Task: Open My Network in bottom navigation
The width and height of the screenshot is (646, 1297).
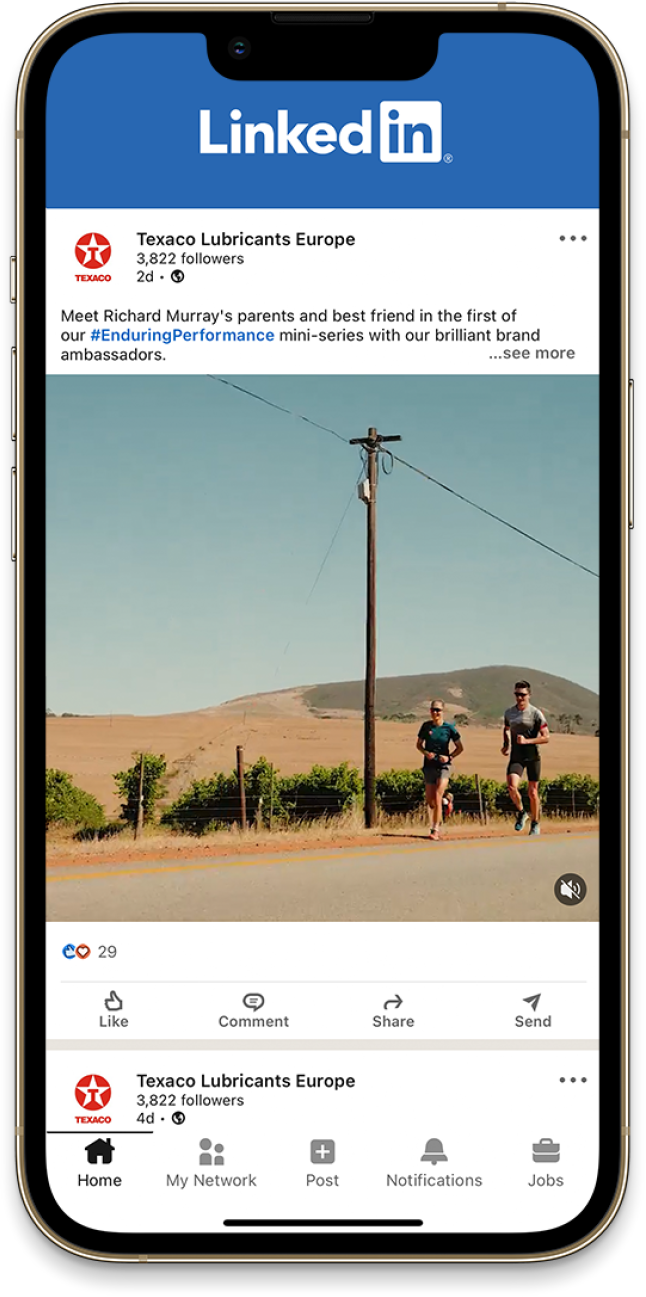Action: pyautogui.click(x=211, y=1163)
